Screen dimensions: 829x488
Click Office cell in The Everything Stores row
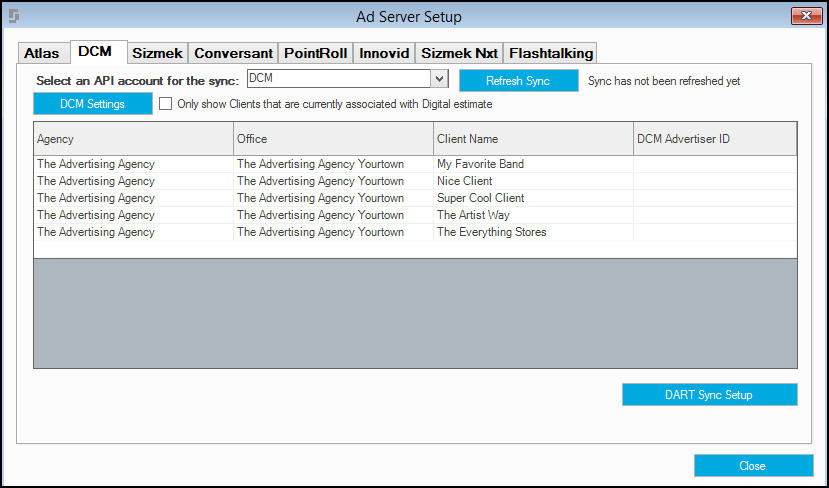(x=333, y=232)
